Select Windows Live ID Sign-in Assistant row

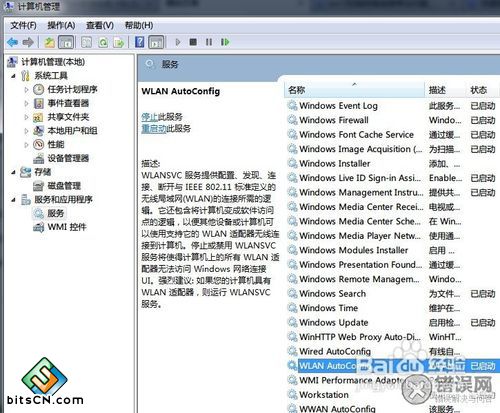click(393, 178)
